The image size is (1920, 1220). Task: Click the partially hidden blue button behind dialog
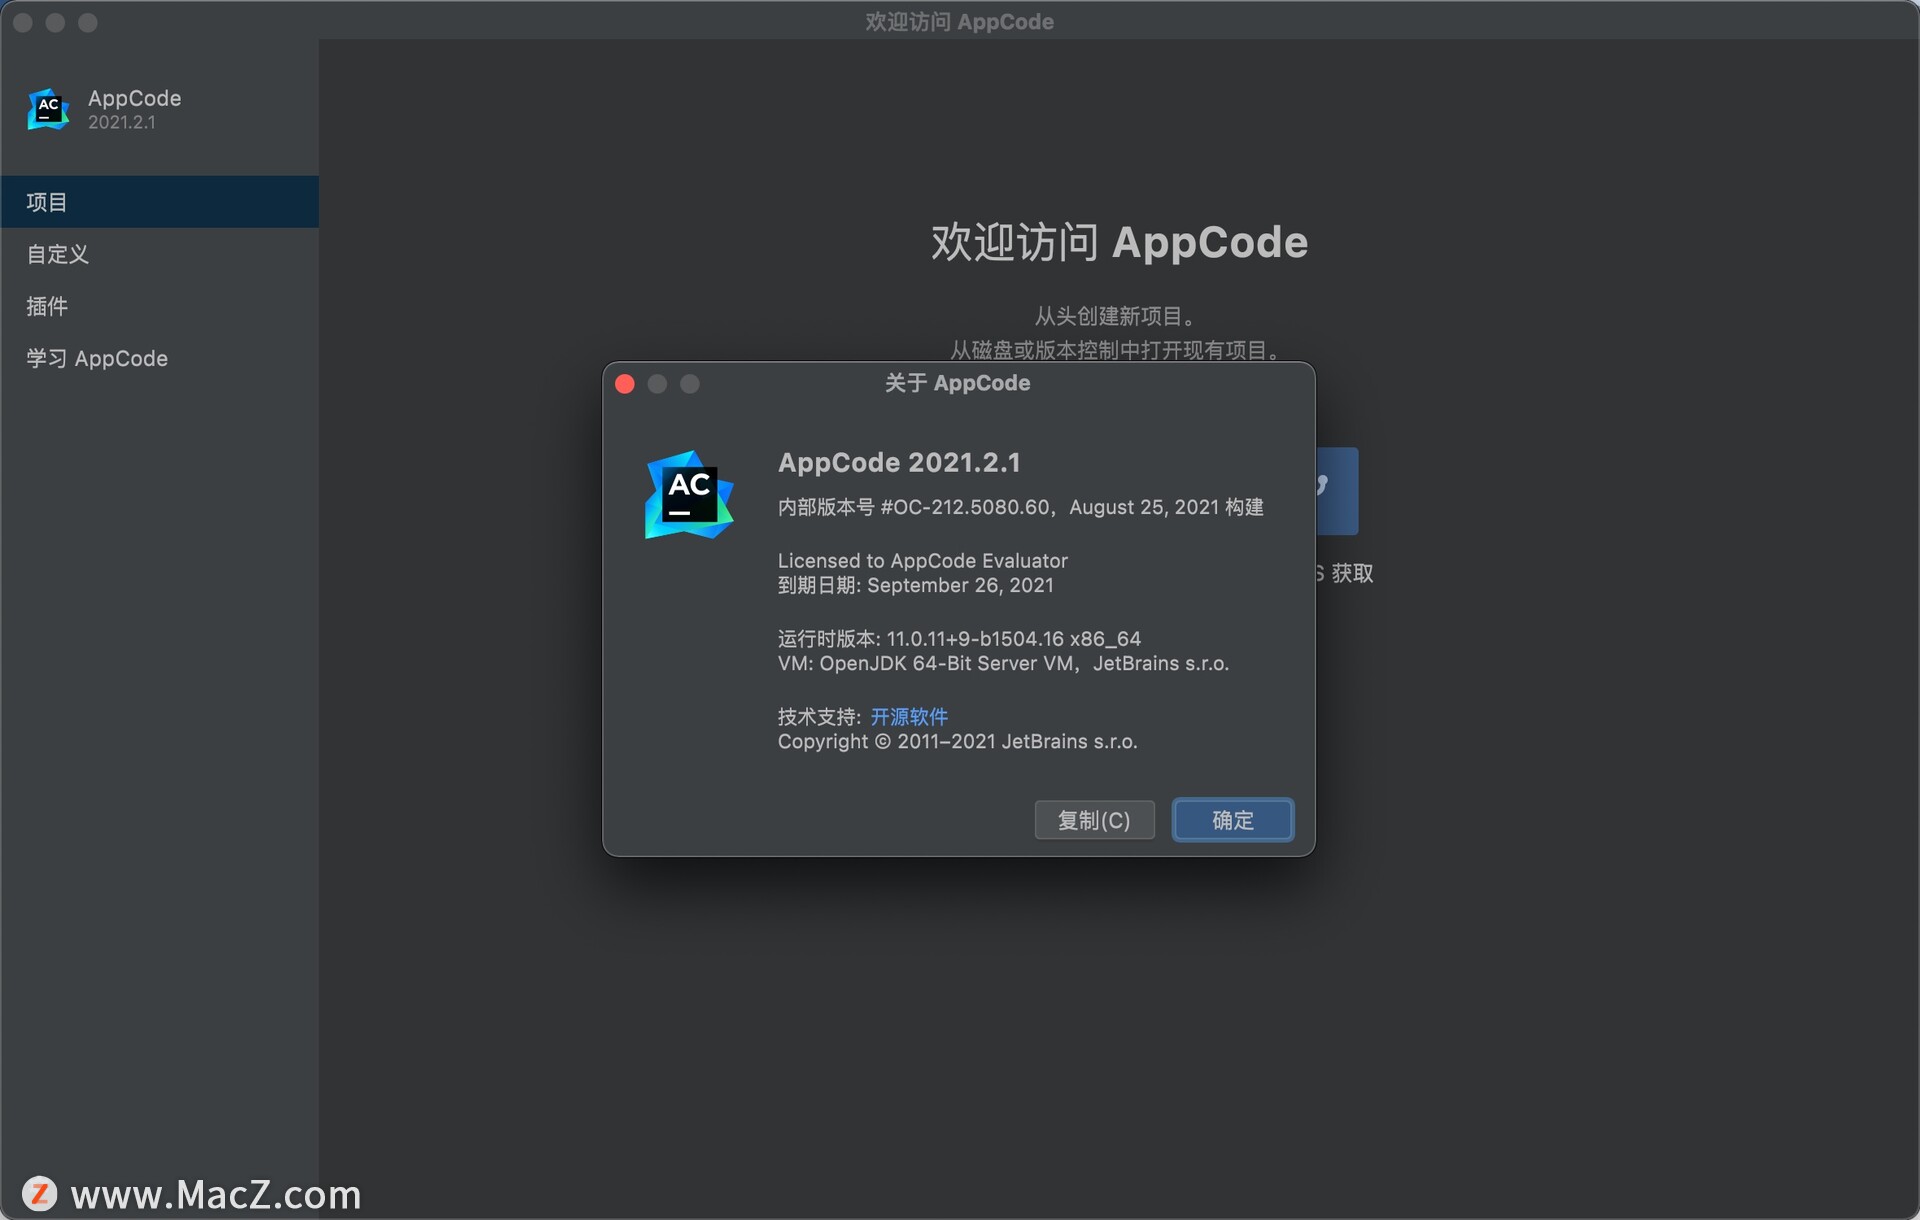1337,491
